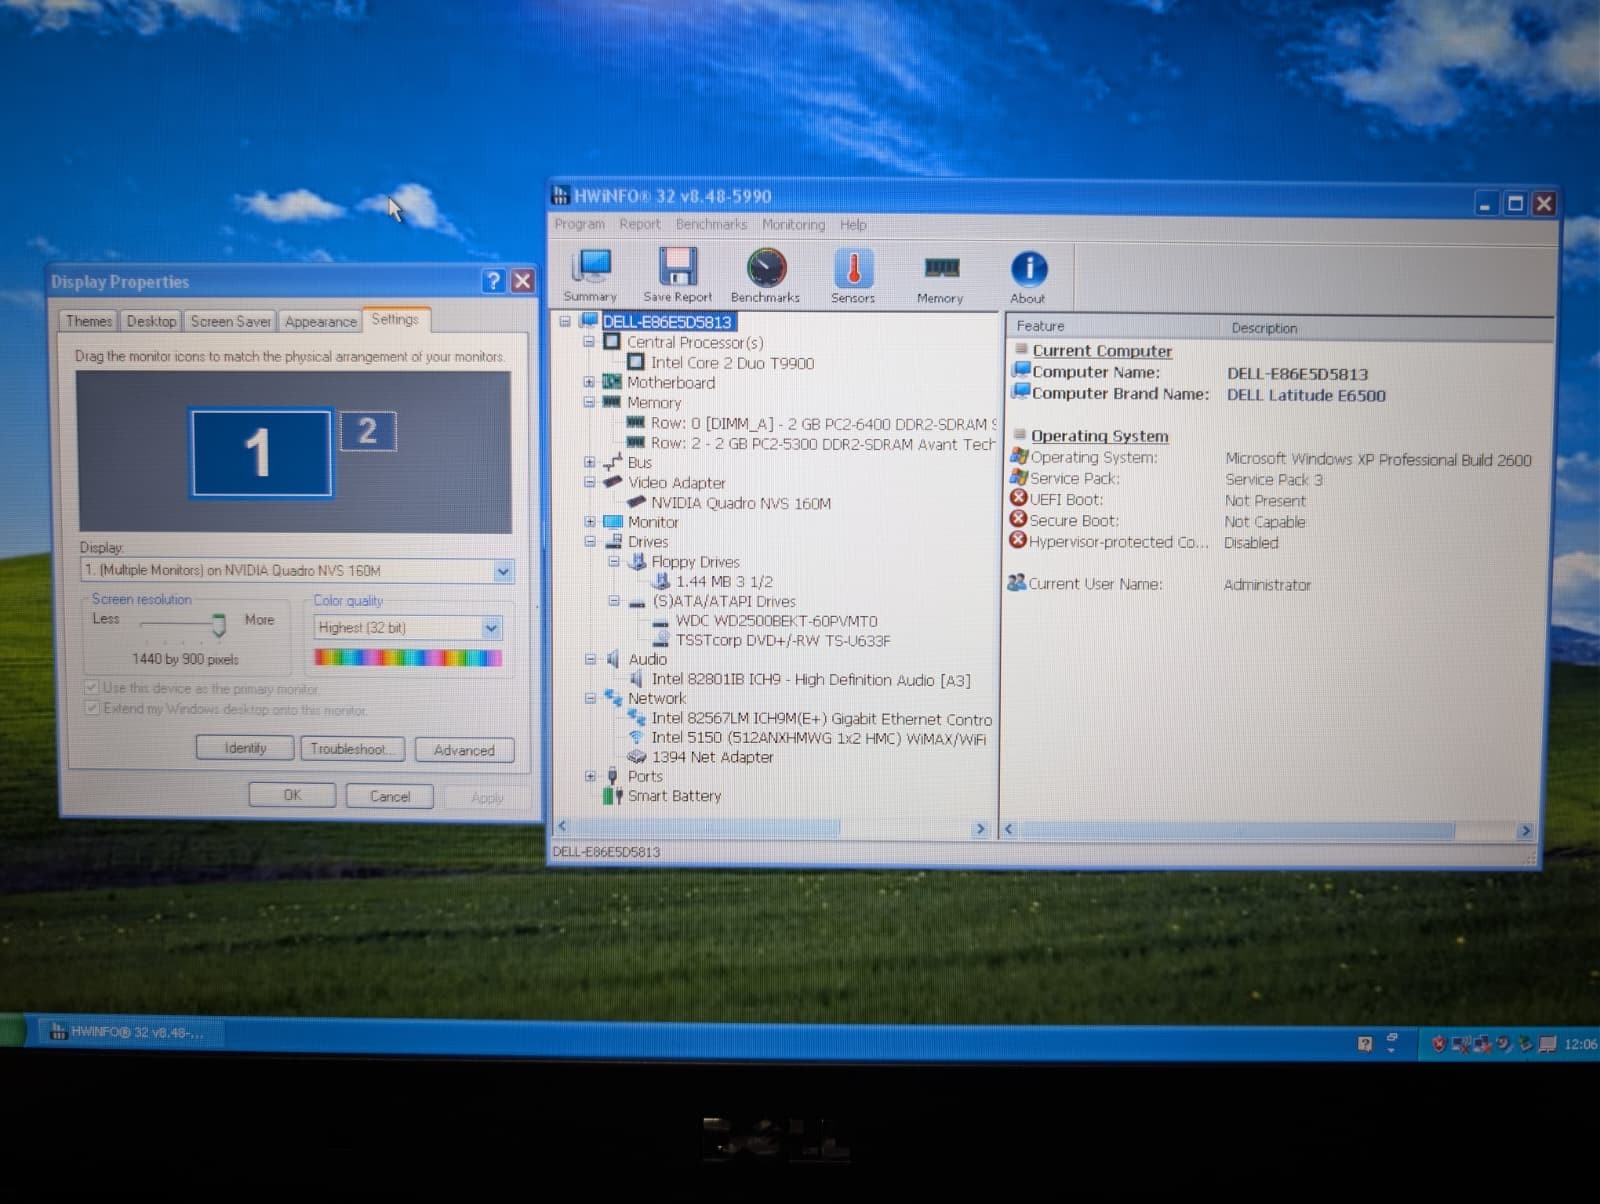
Task: Click the Motherboard tree icon
Action: click(612, 382)
